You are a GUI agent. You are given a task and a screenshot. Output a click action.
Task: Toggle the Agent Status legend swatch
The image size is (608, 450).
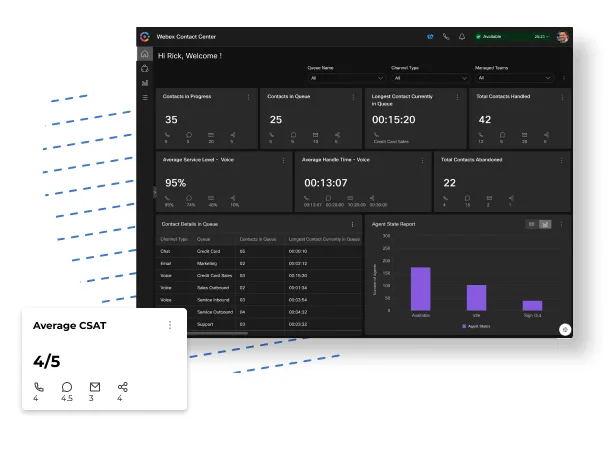pos(464,326)
